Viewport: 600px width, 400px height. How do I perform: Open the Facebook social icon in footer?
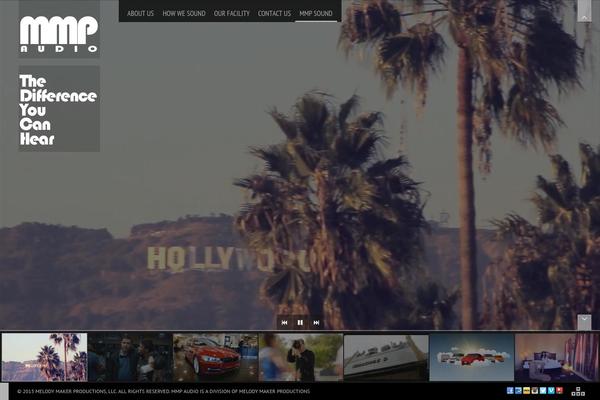[x=510, y=390]
